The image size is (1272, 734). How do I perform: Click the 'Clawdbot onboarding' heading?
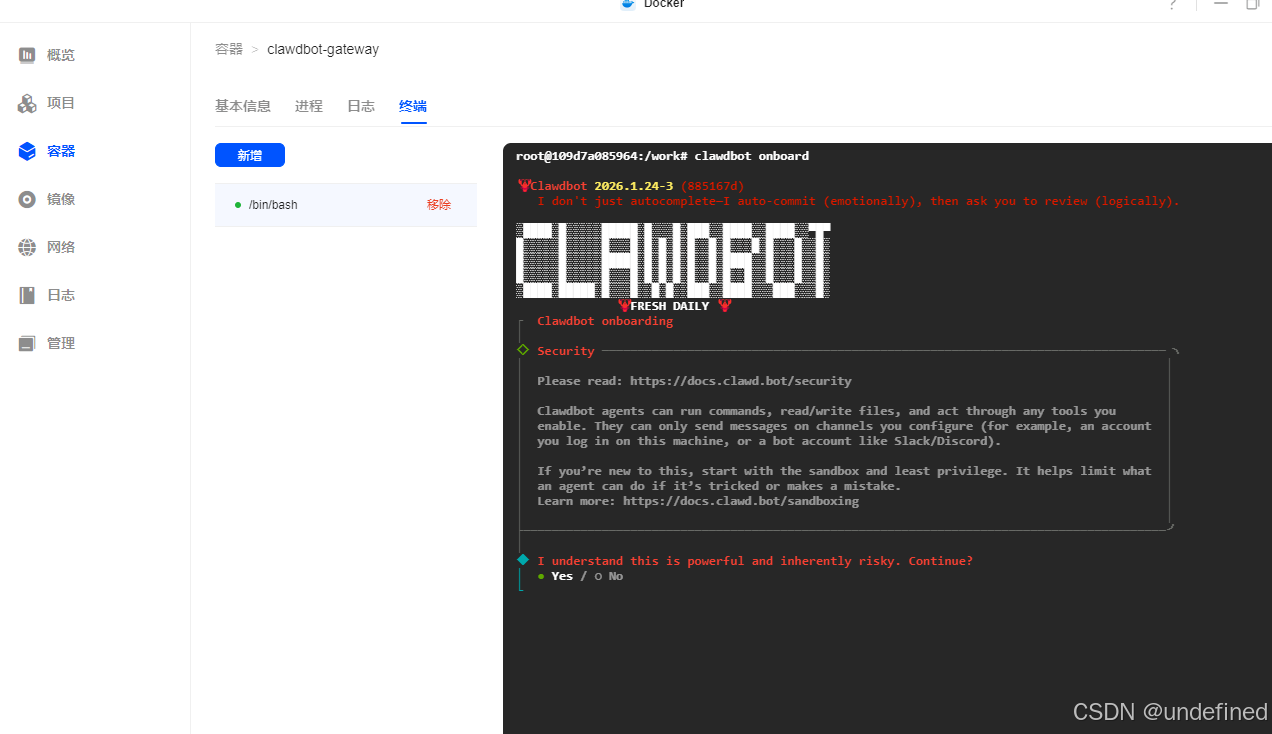(x=605, y=321)
